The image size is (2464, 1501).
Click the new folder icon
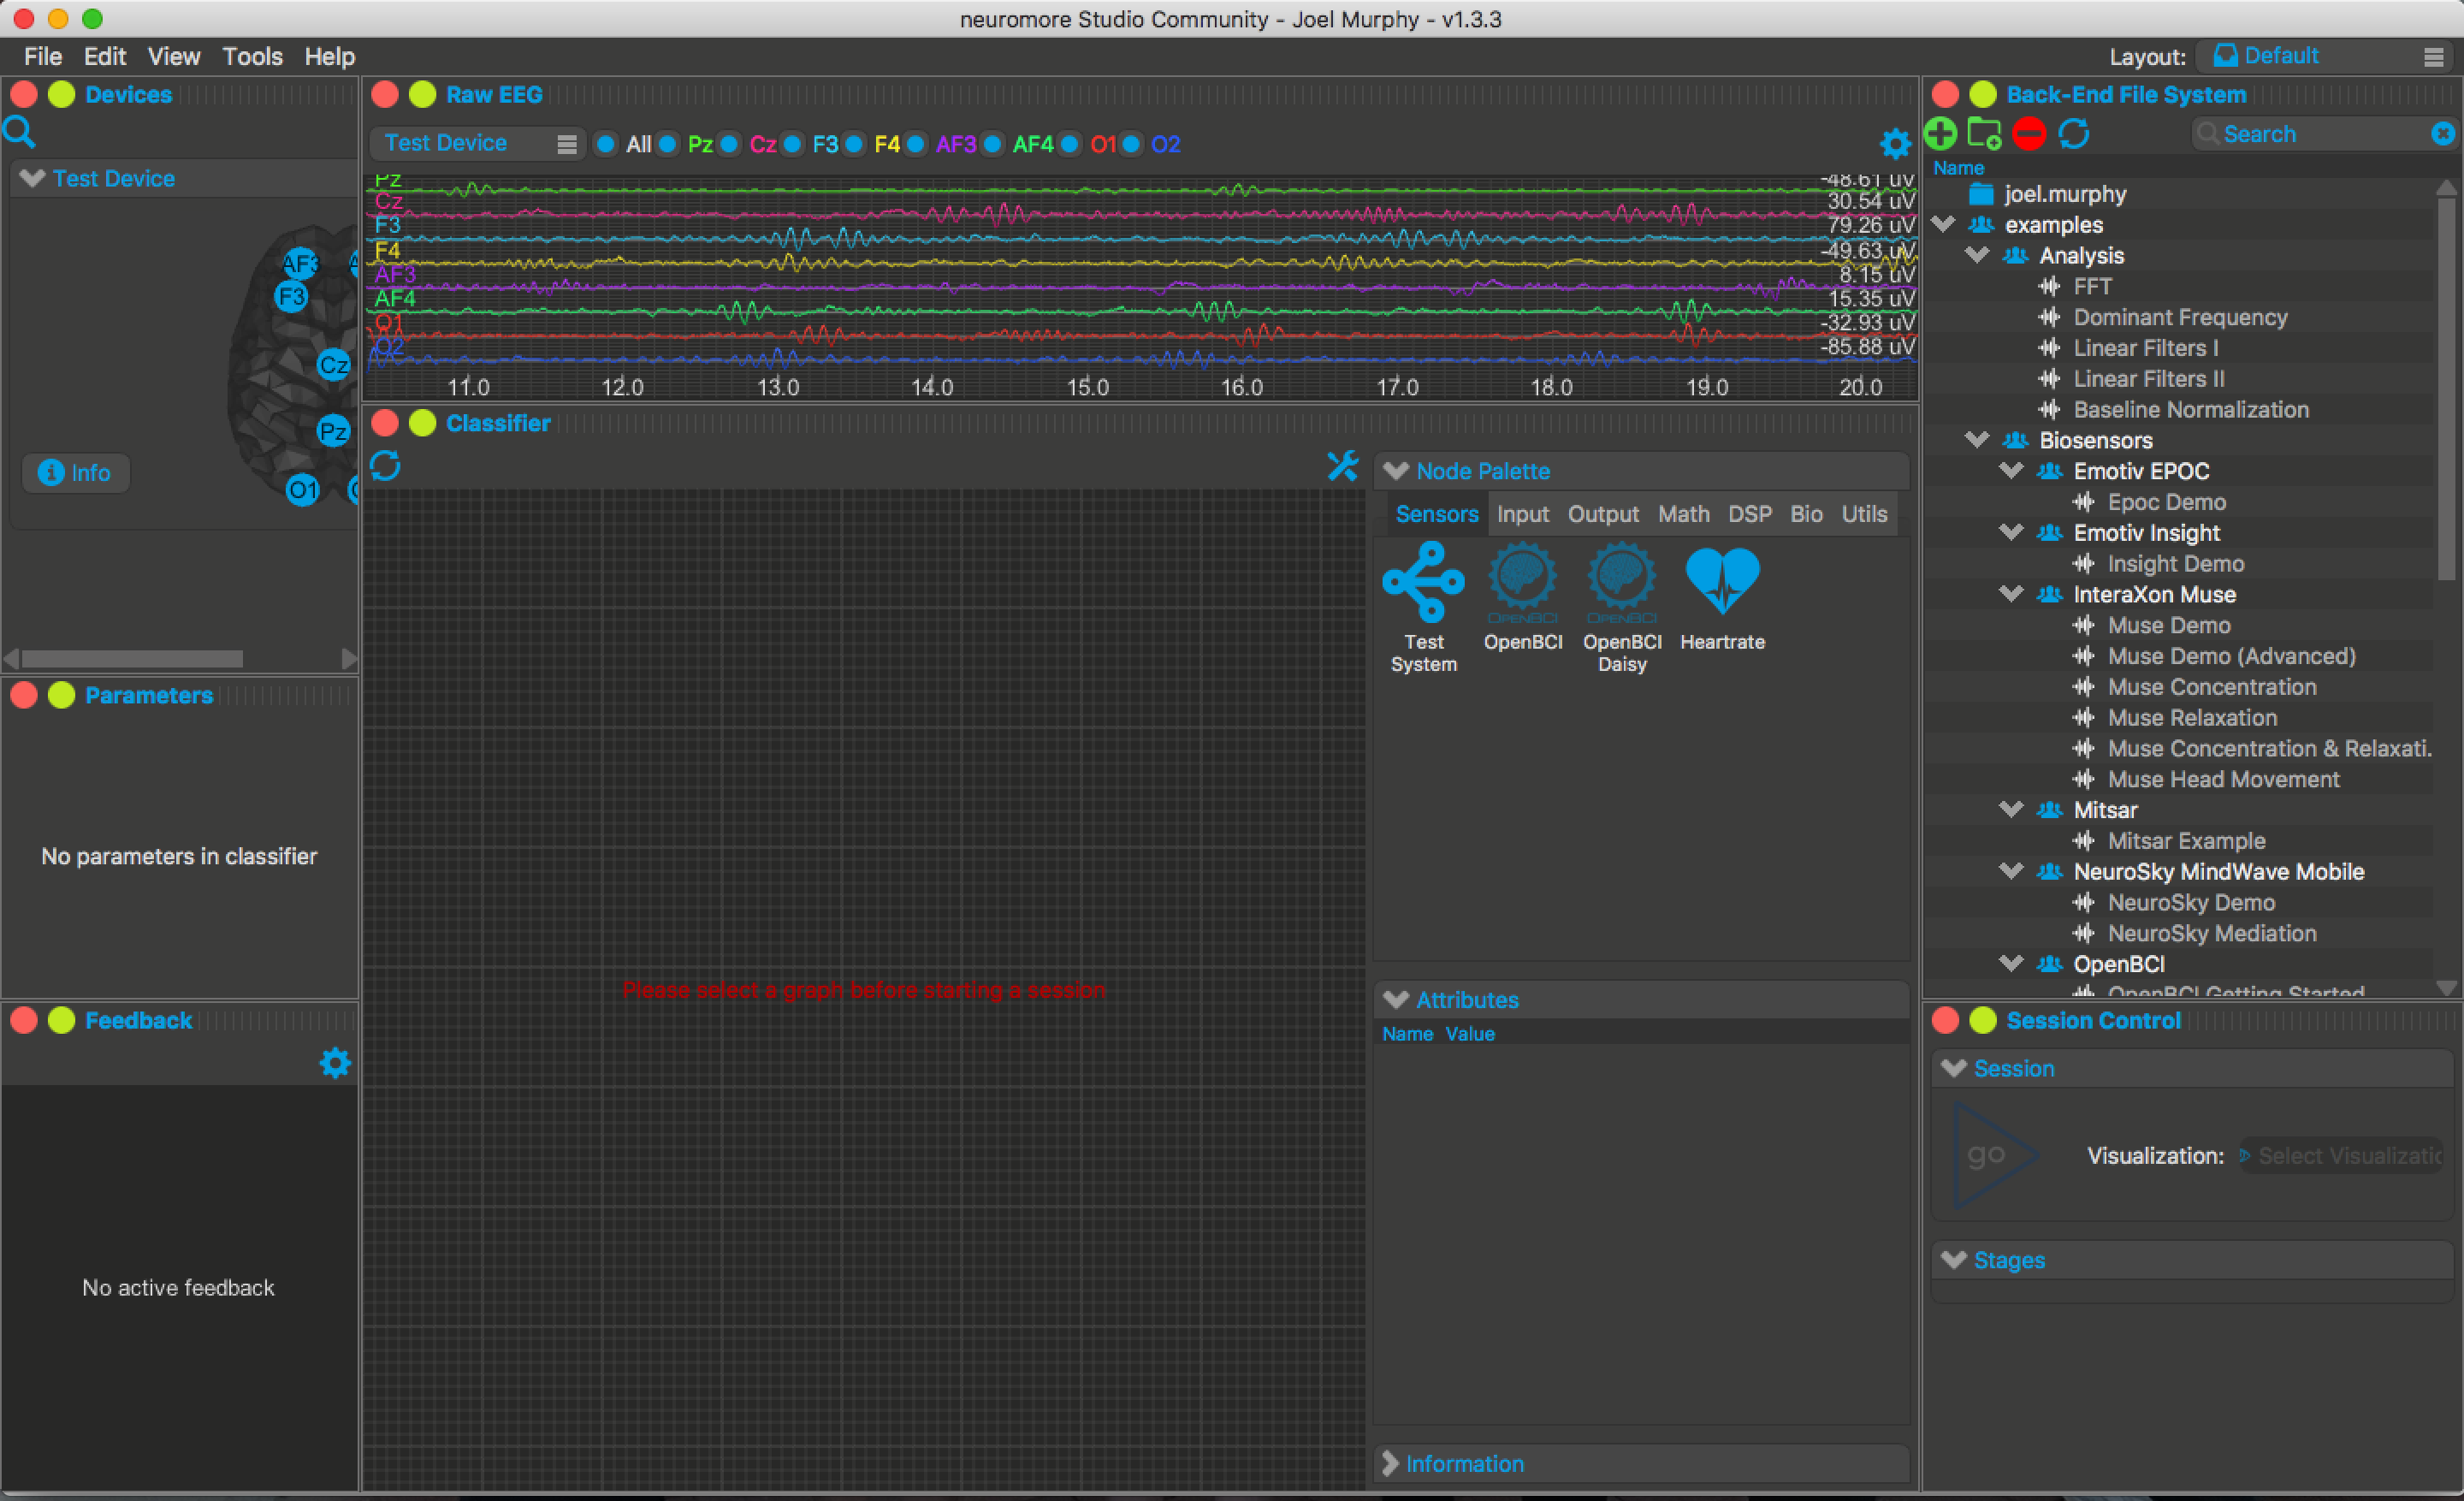point(1984,134)
